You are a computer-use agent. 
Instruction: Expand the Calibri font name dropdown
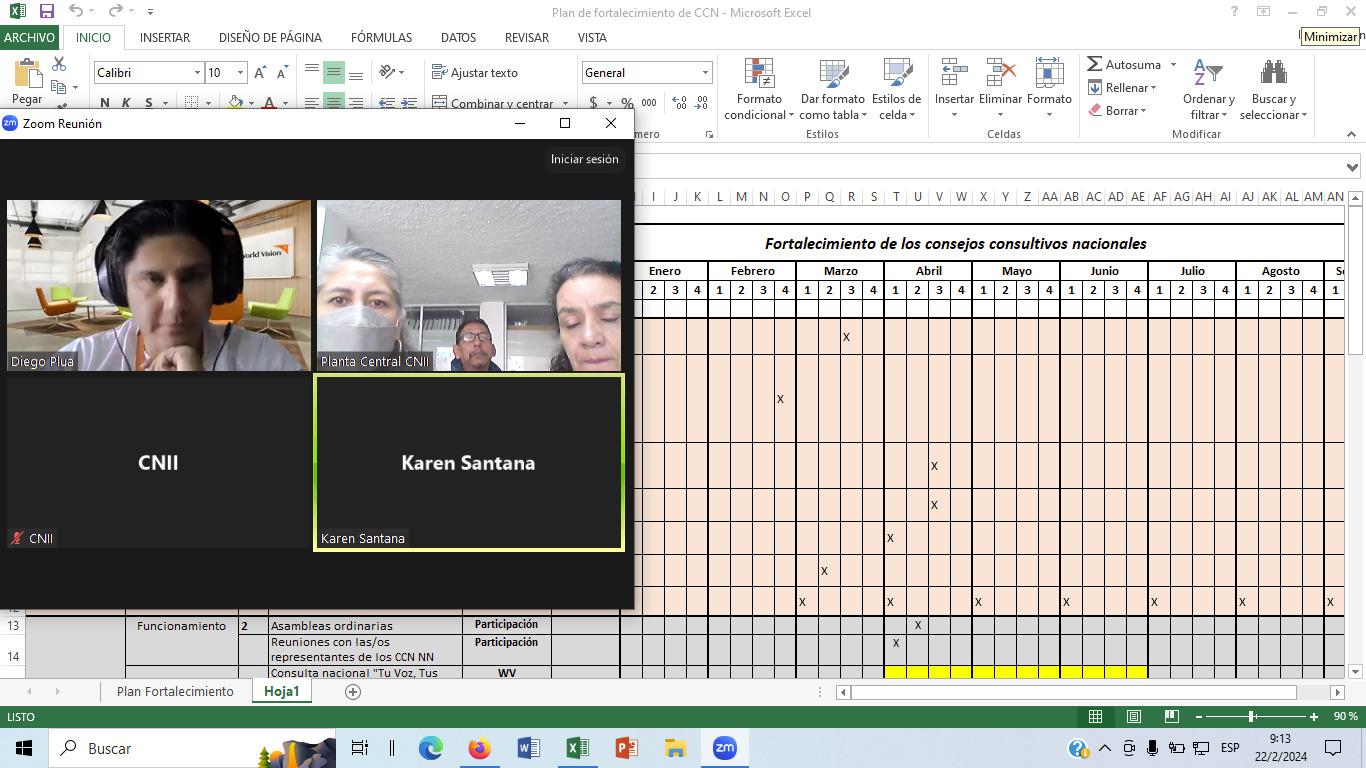[197, 73]
